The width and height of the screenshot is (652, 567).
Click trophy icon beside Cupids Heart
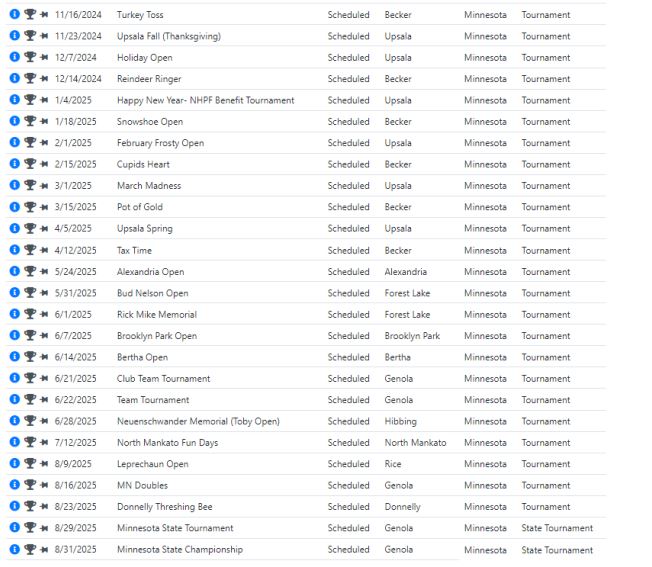click(30, 165)
